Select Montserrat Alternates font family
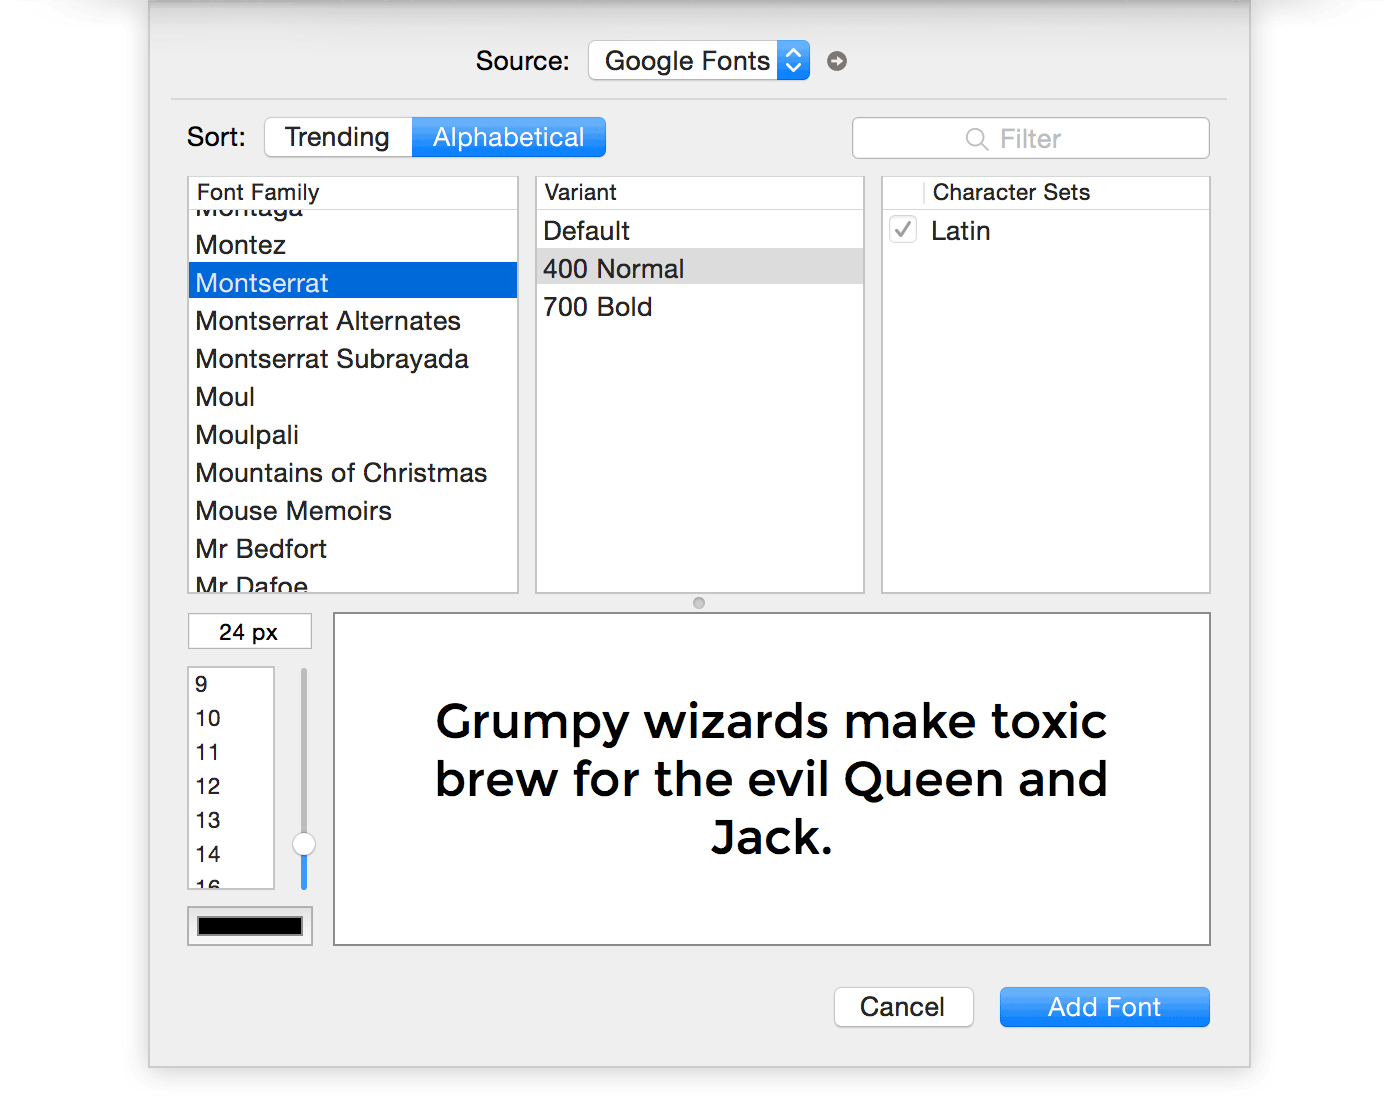This screenshot has height=1100, width=1400. [353, 321]
